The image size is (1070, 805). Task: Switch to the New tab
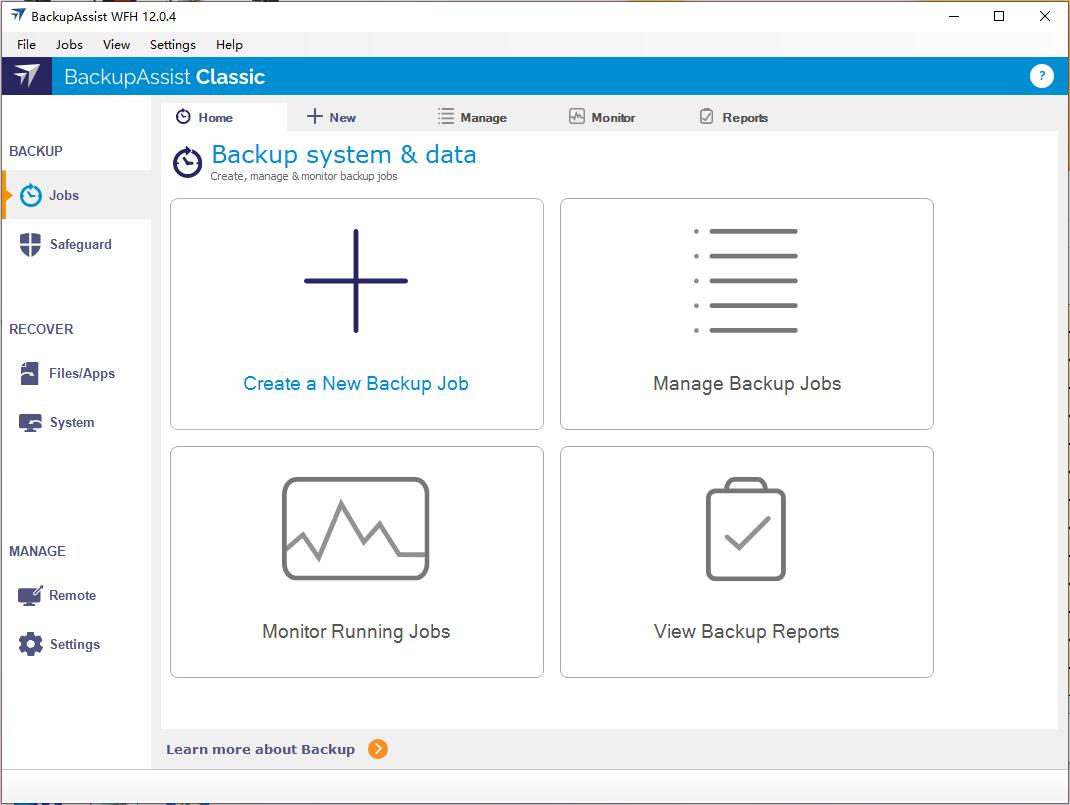(x=332, y=117)
